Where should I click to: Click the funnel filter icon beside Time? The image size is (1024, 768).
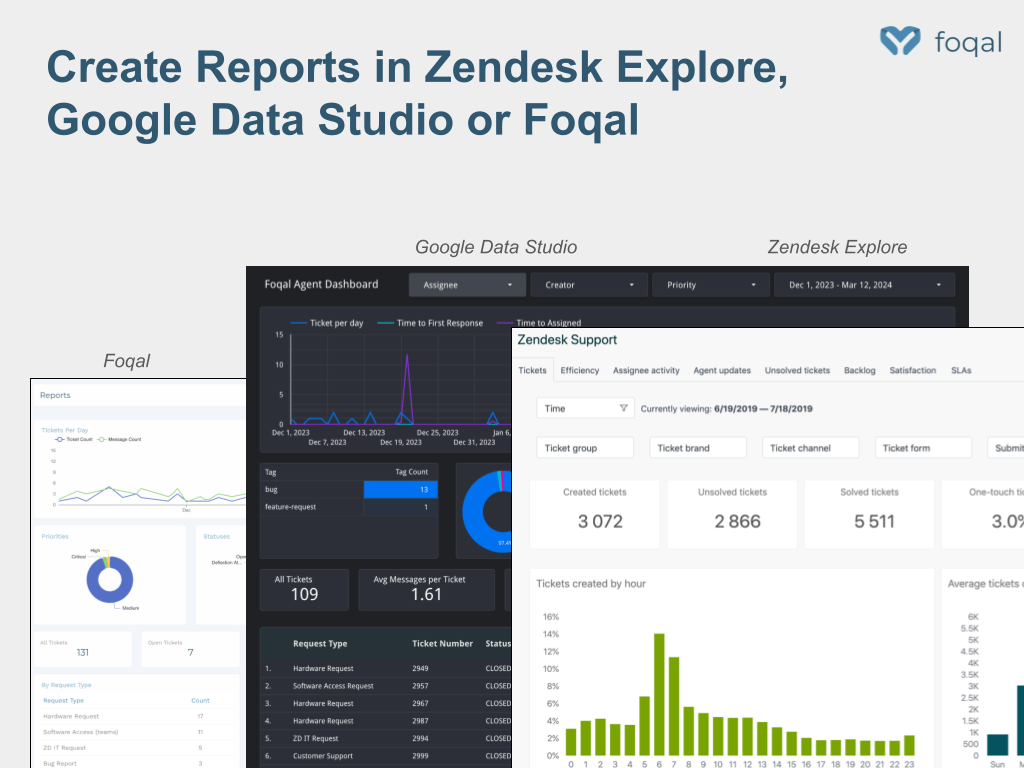[623, 408]
